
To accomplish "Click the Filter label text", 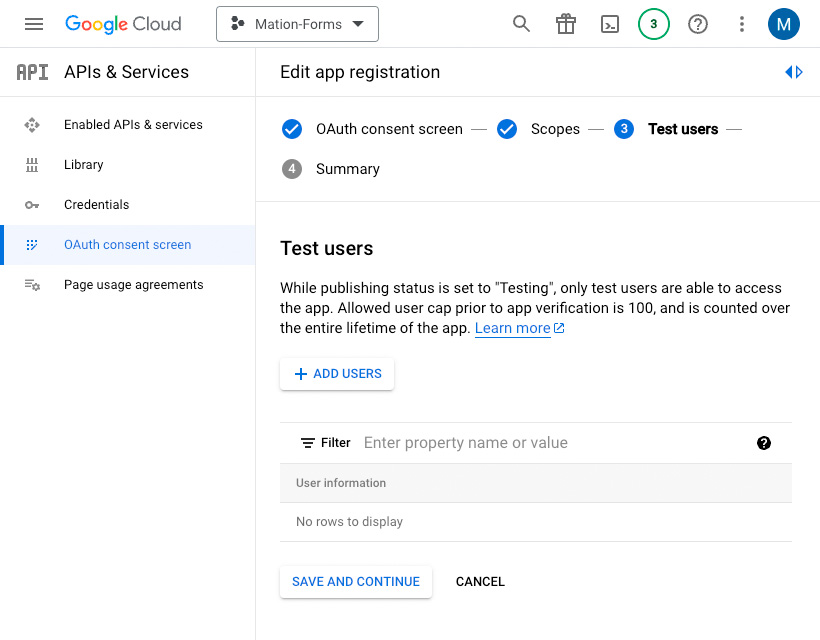I will coord(336,443).
